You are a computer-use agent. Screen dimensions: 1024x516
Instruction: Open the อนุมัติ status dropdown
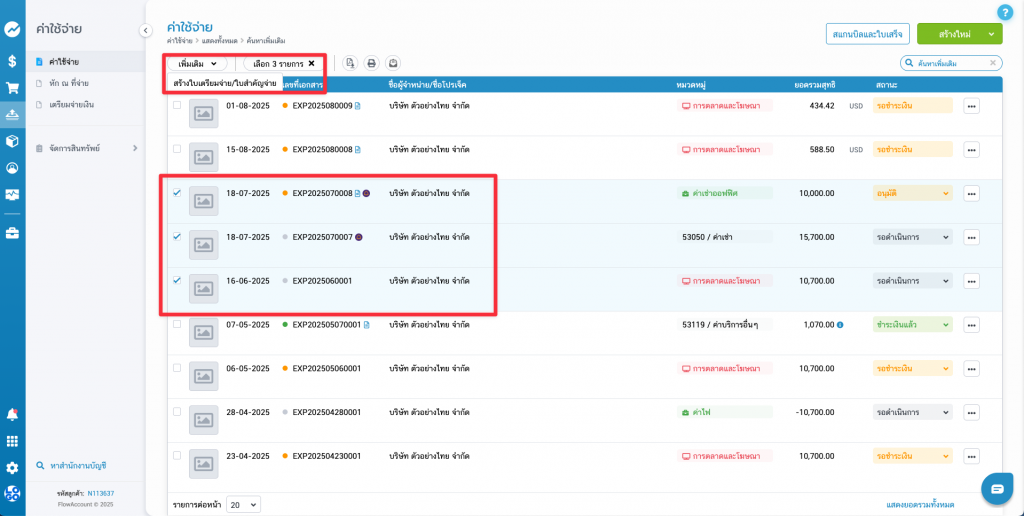tap(913, 193)
